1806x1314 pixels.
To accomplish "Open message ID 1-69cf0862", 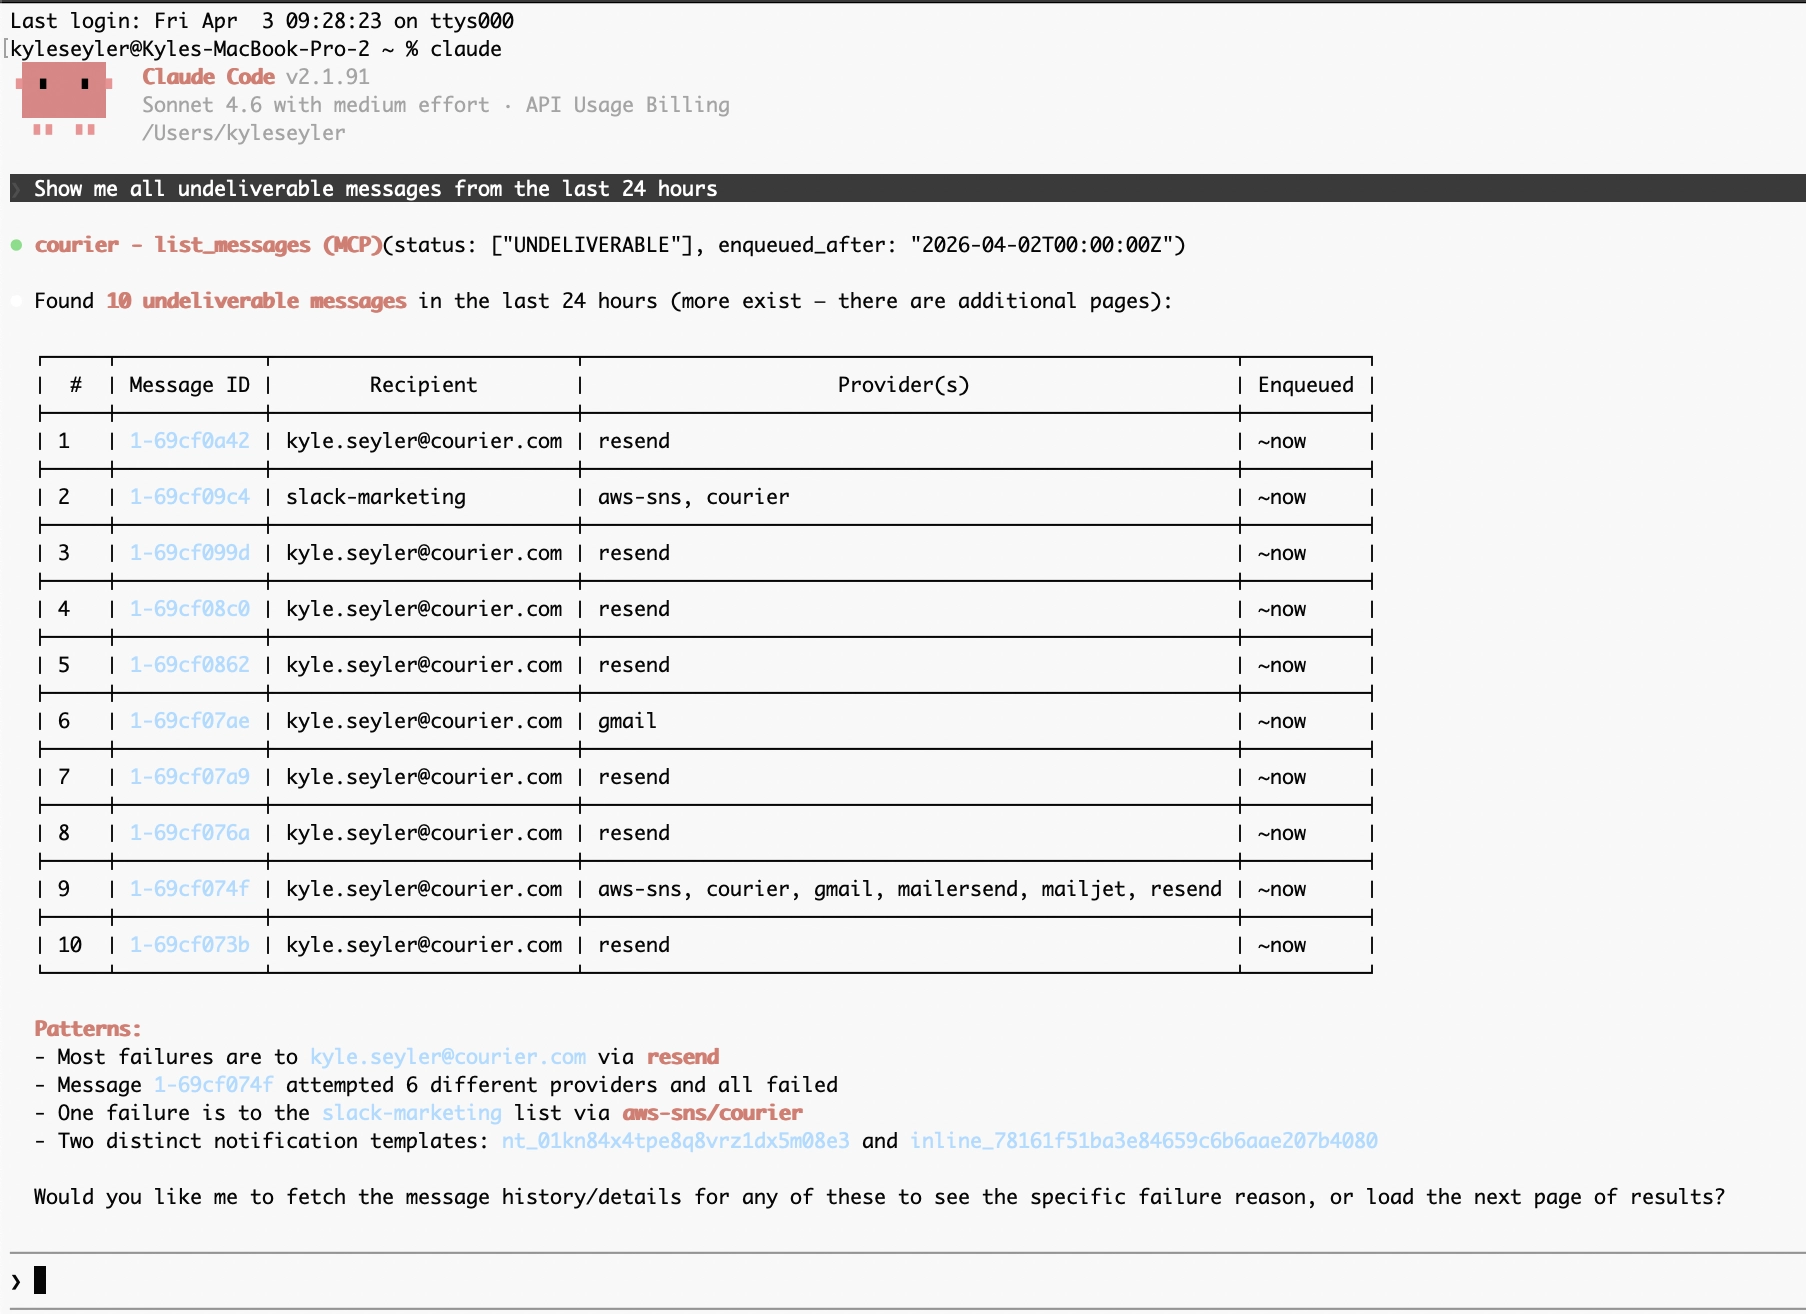I will (x=189, y=664).
